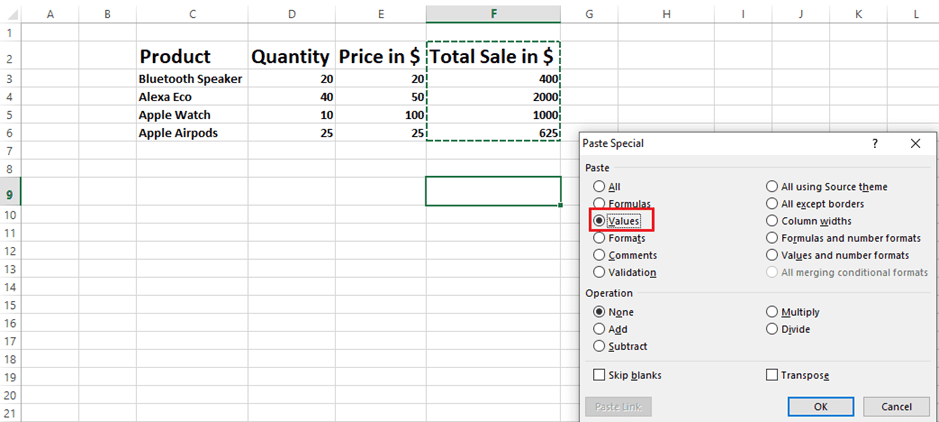The width and height of the screenshot is (939, 422).
Task: Click the Bluetooth Speaker cell
Action: coord(192,79)
